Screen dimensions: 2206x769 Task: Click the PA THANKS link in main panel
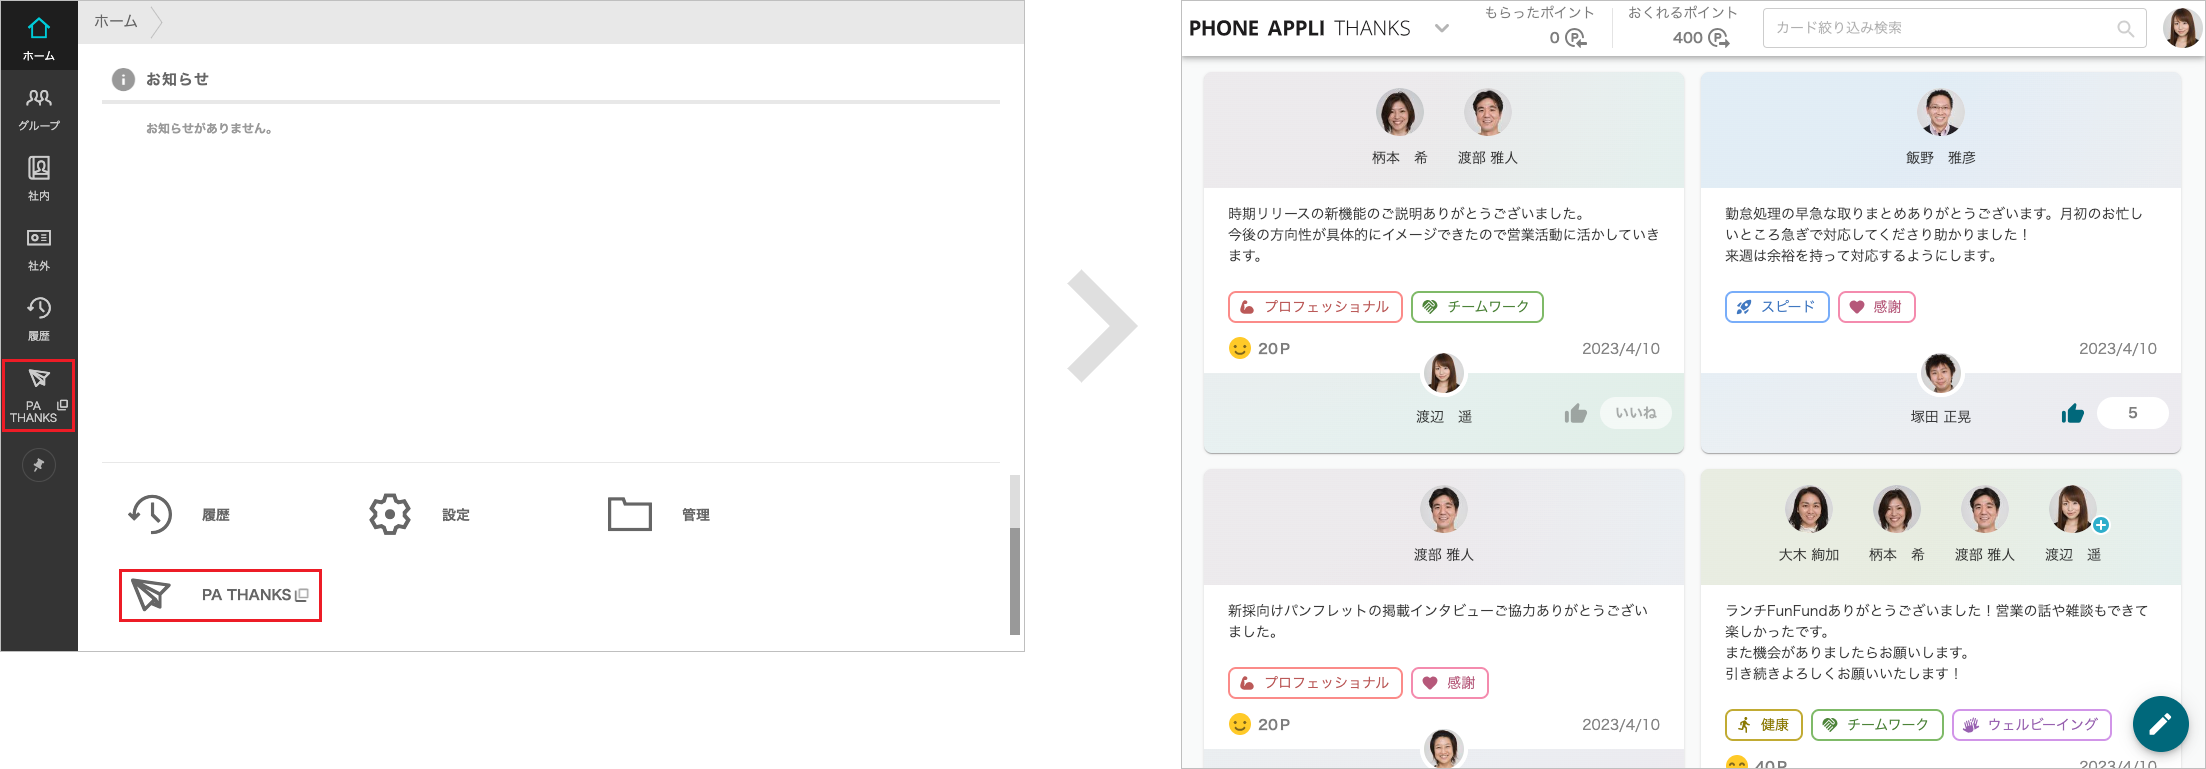coord(220,595)
